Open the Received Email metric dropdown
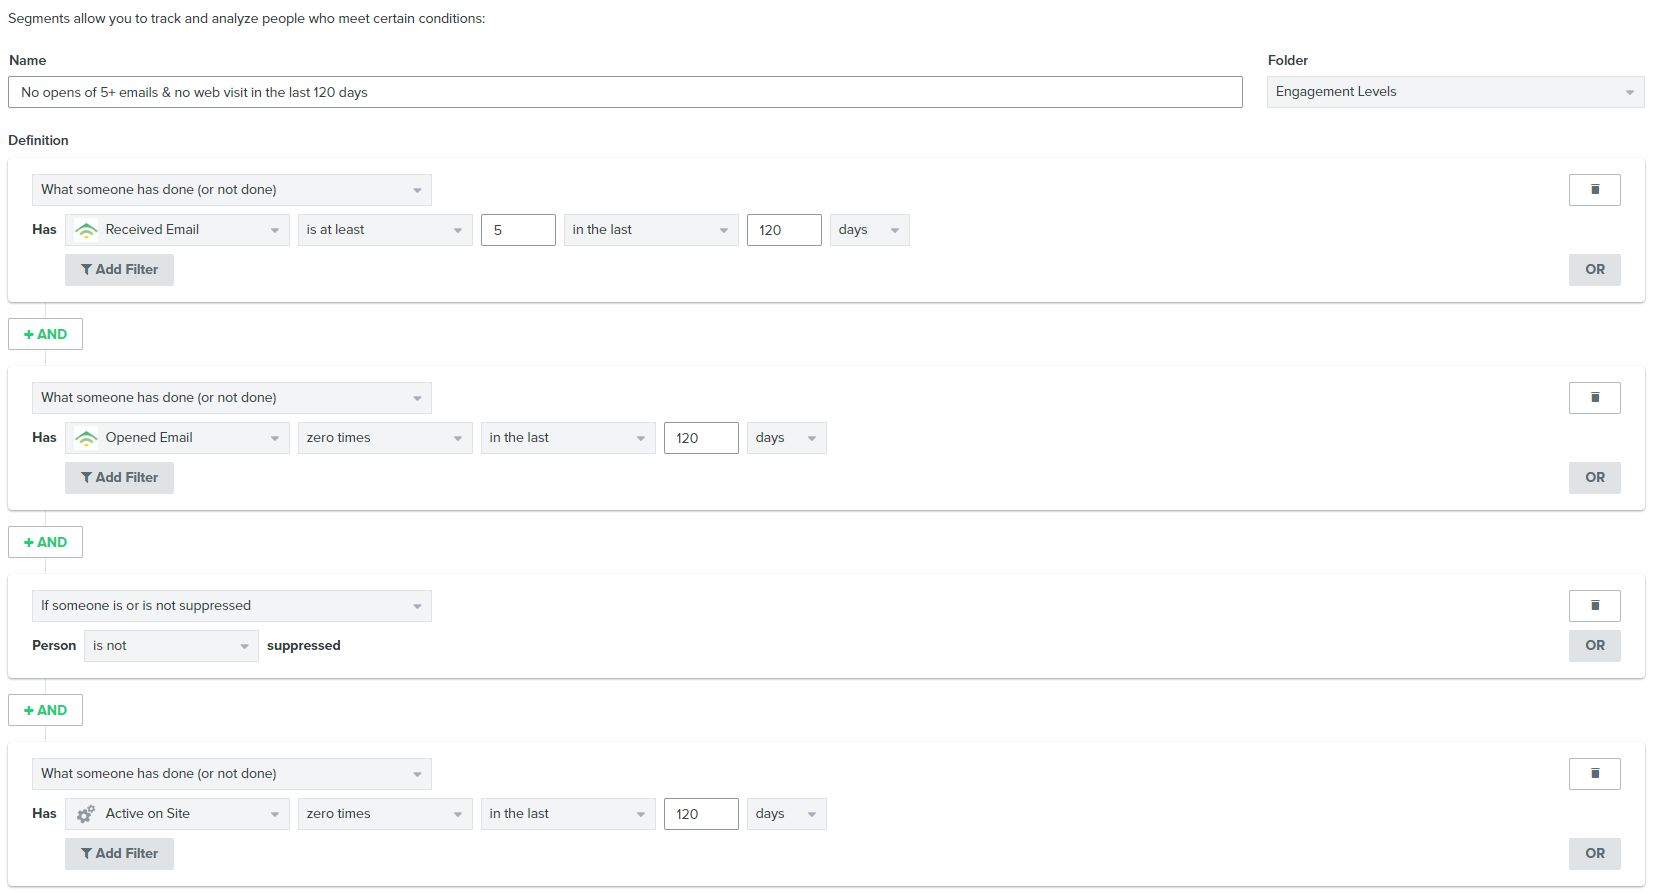The width and height of the screenshot is (1663, 893). 177,230
